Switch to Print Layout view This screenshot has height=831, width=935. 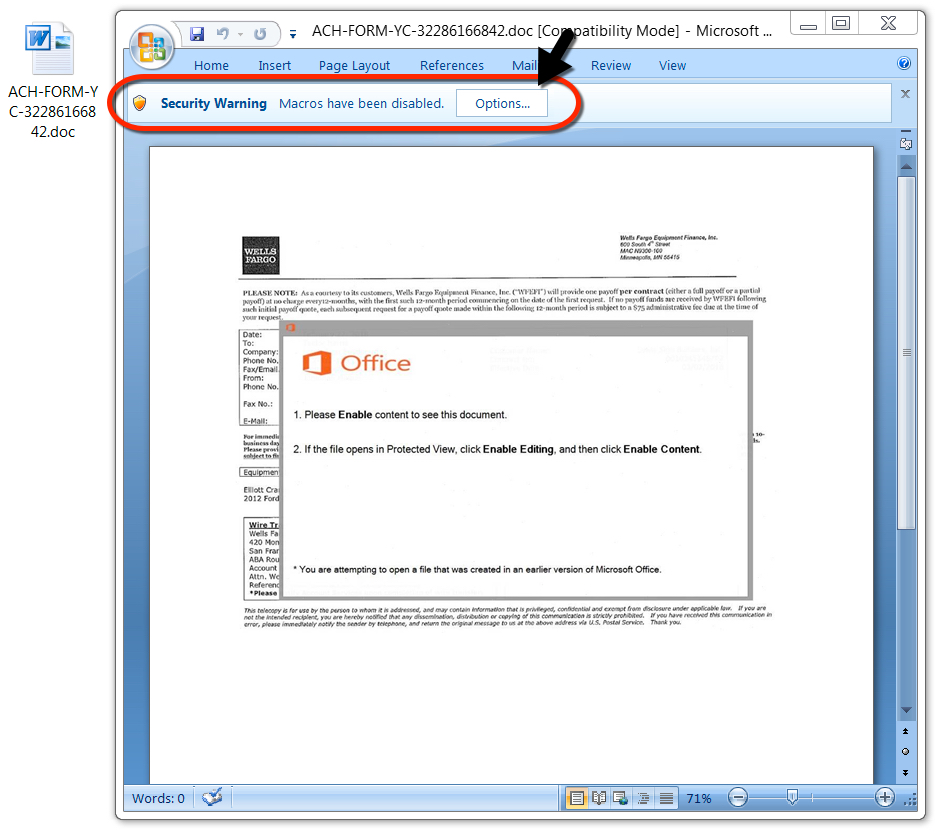coord(576,798)
